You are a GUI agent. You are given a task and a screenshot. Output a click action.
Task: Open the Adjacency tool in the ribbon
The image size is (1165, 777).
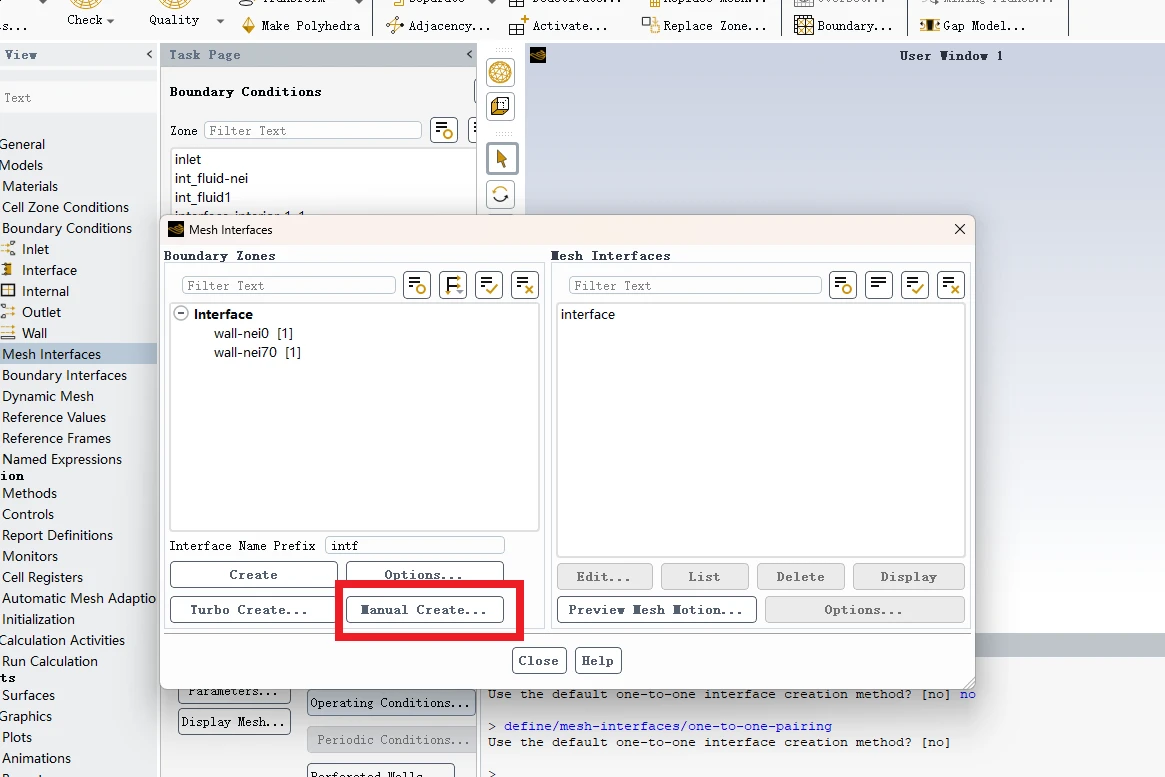point(438,26)
